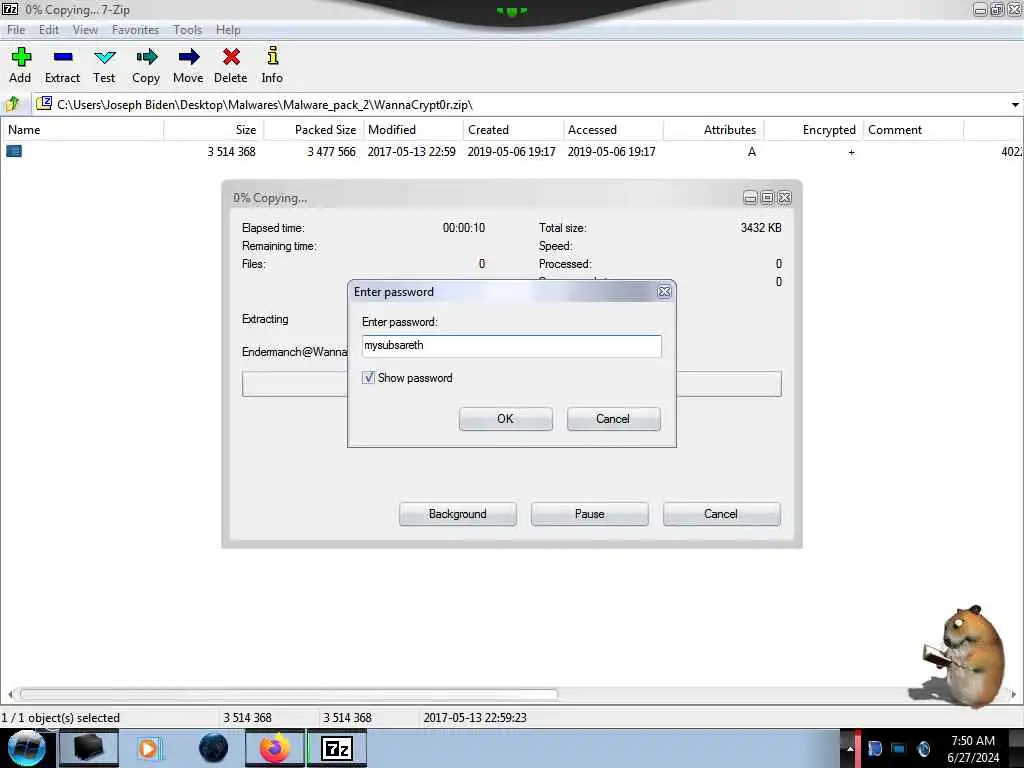This screenshot has width=1024, height=768.
Task: Click the black folder taskbar icon
Action: pyautogui.click(x=89, y=748)
